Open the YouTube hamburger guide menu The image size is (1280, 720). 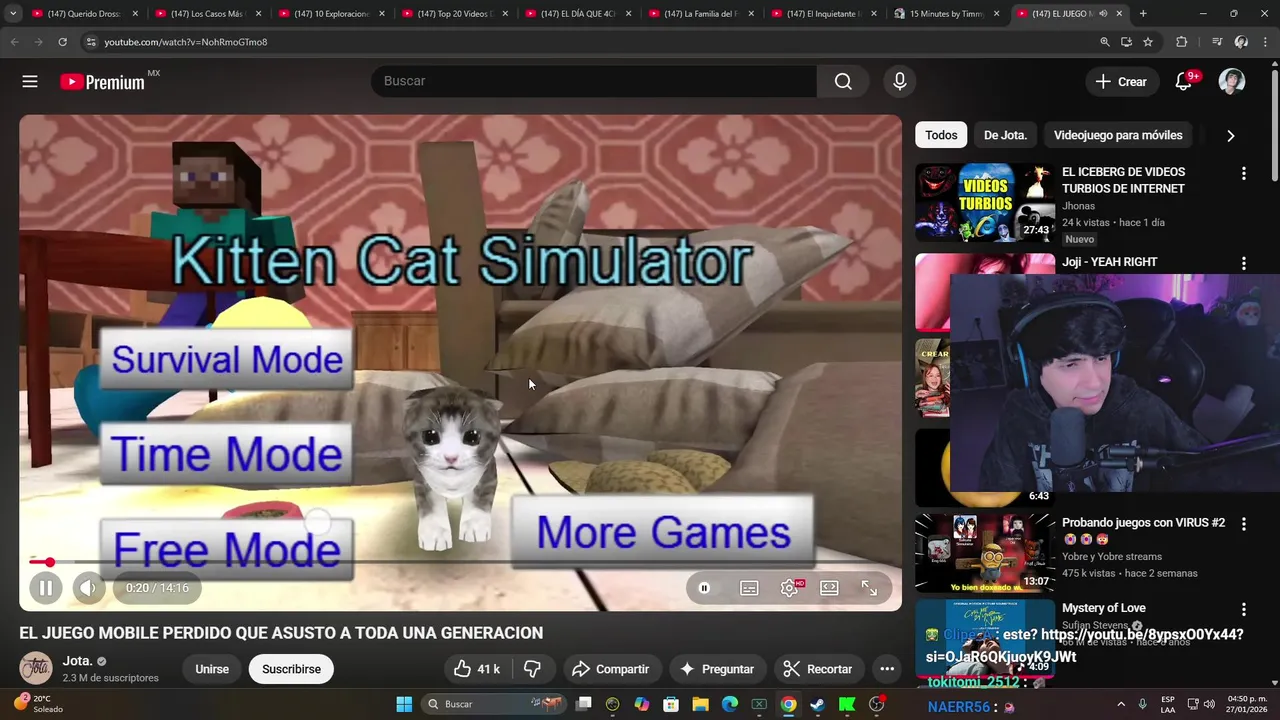click(30, 82)
